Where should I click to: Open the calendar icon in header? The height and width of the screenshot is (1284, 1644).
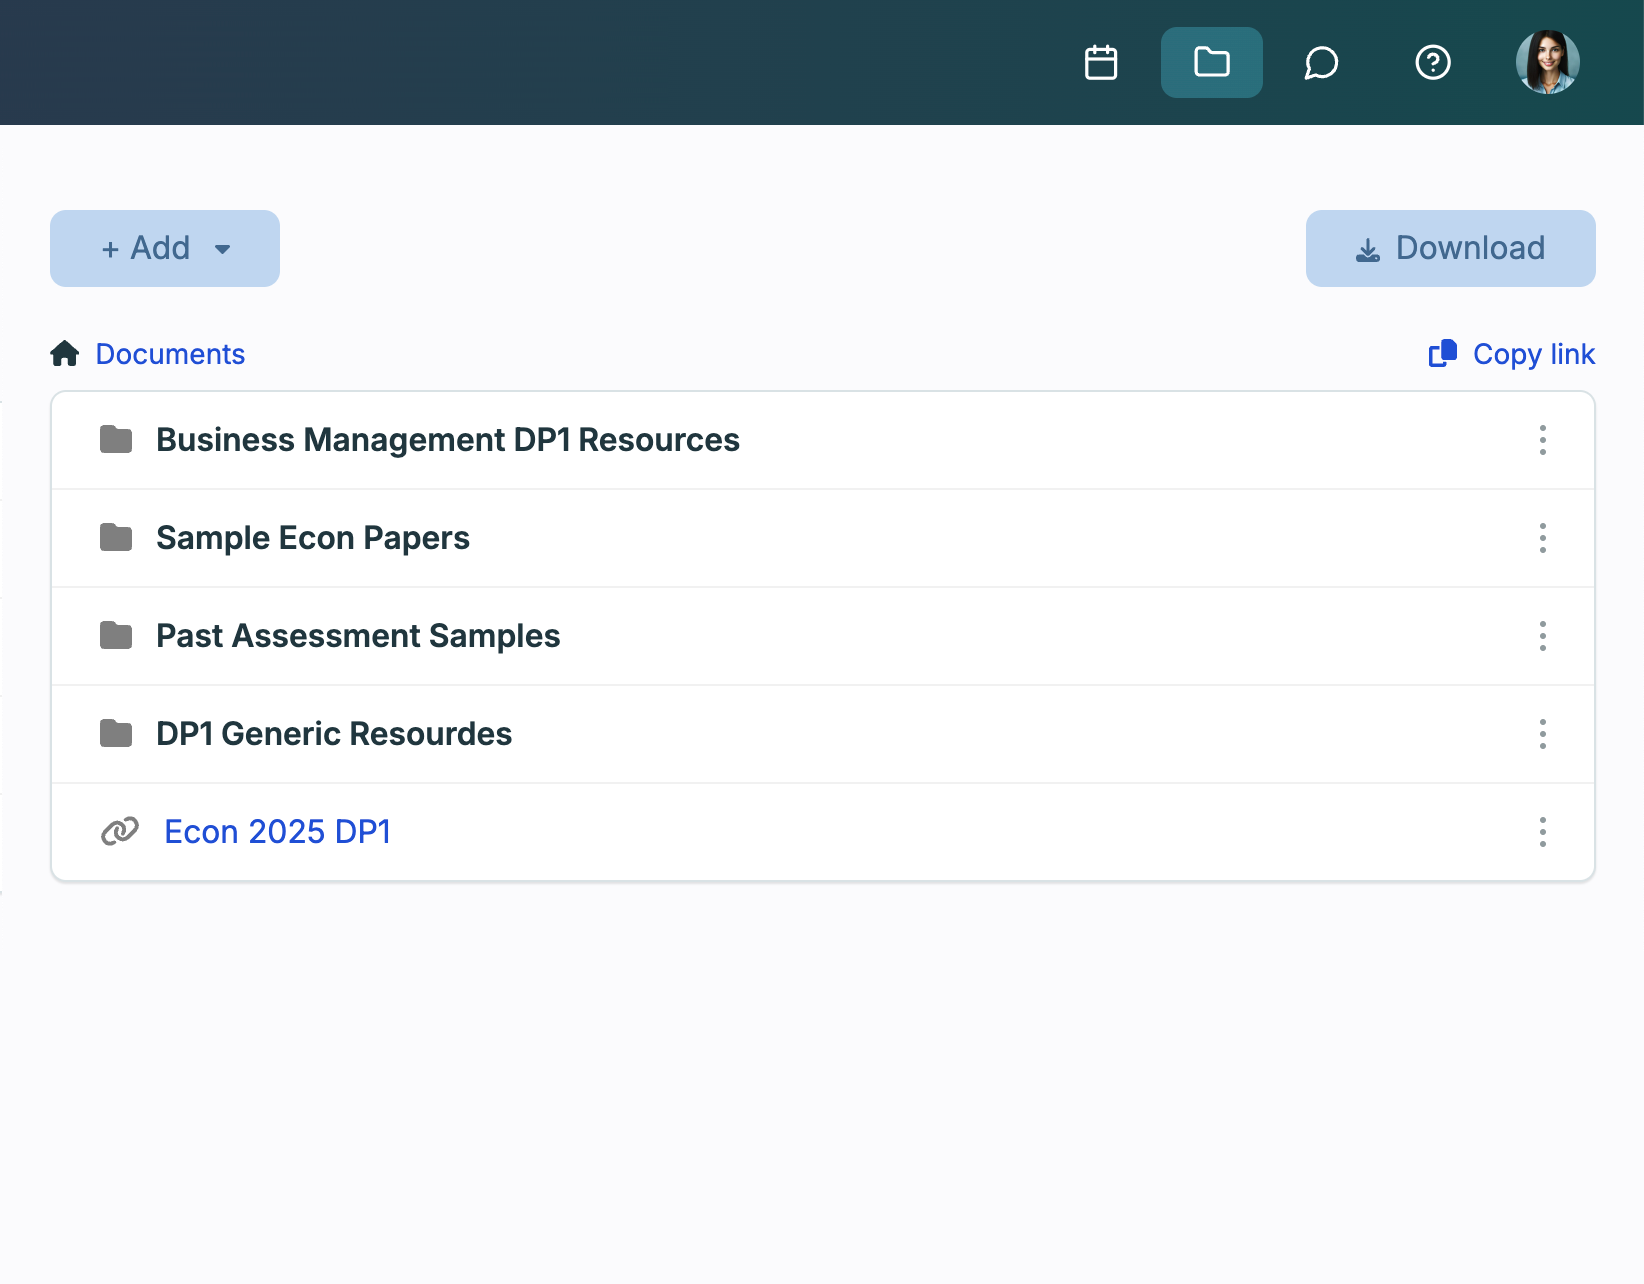click(1101, 63)
